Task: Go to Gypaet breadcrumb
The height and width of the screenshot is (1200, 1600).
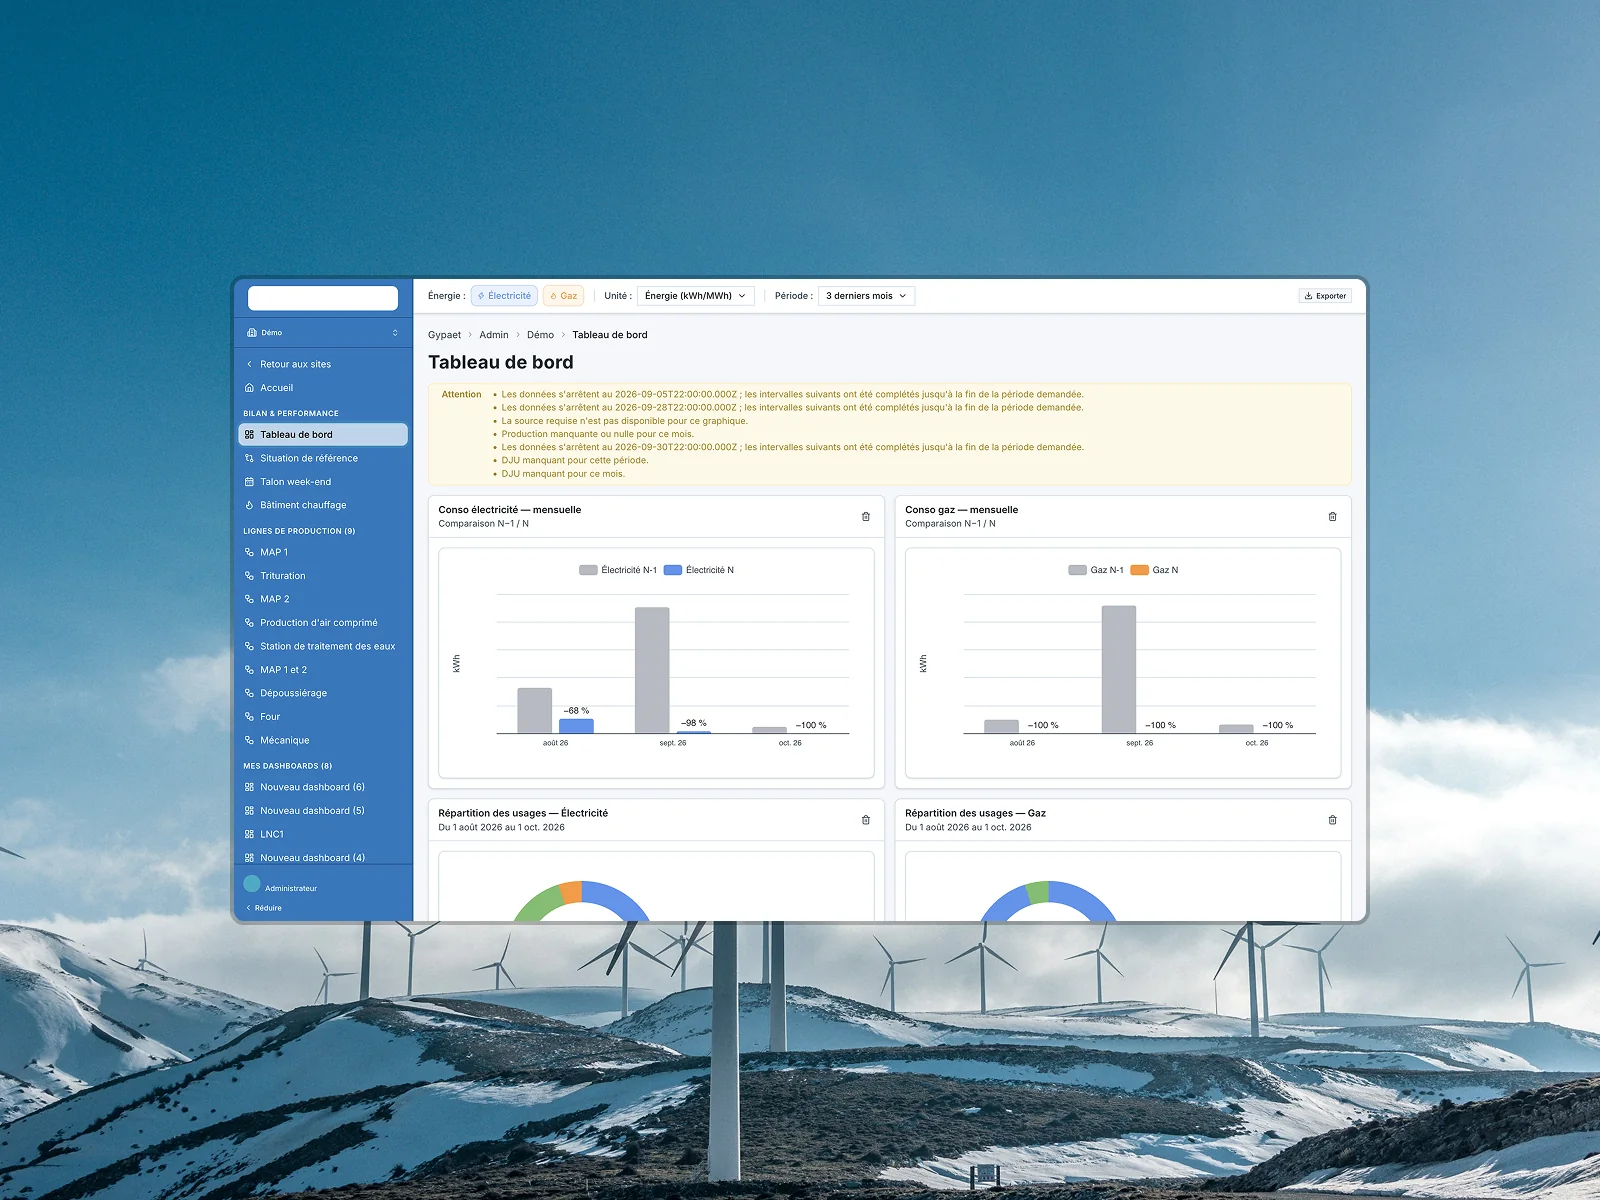Action: [444, 335]
